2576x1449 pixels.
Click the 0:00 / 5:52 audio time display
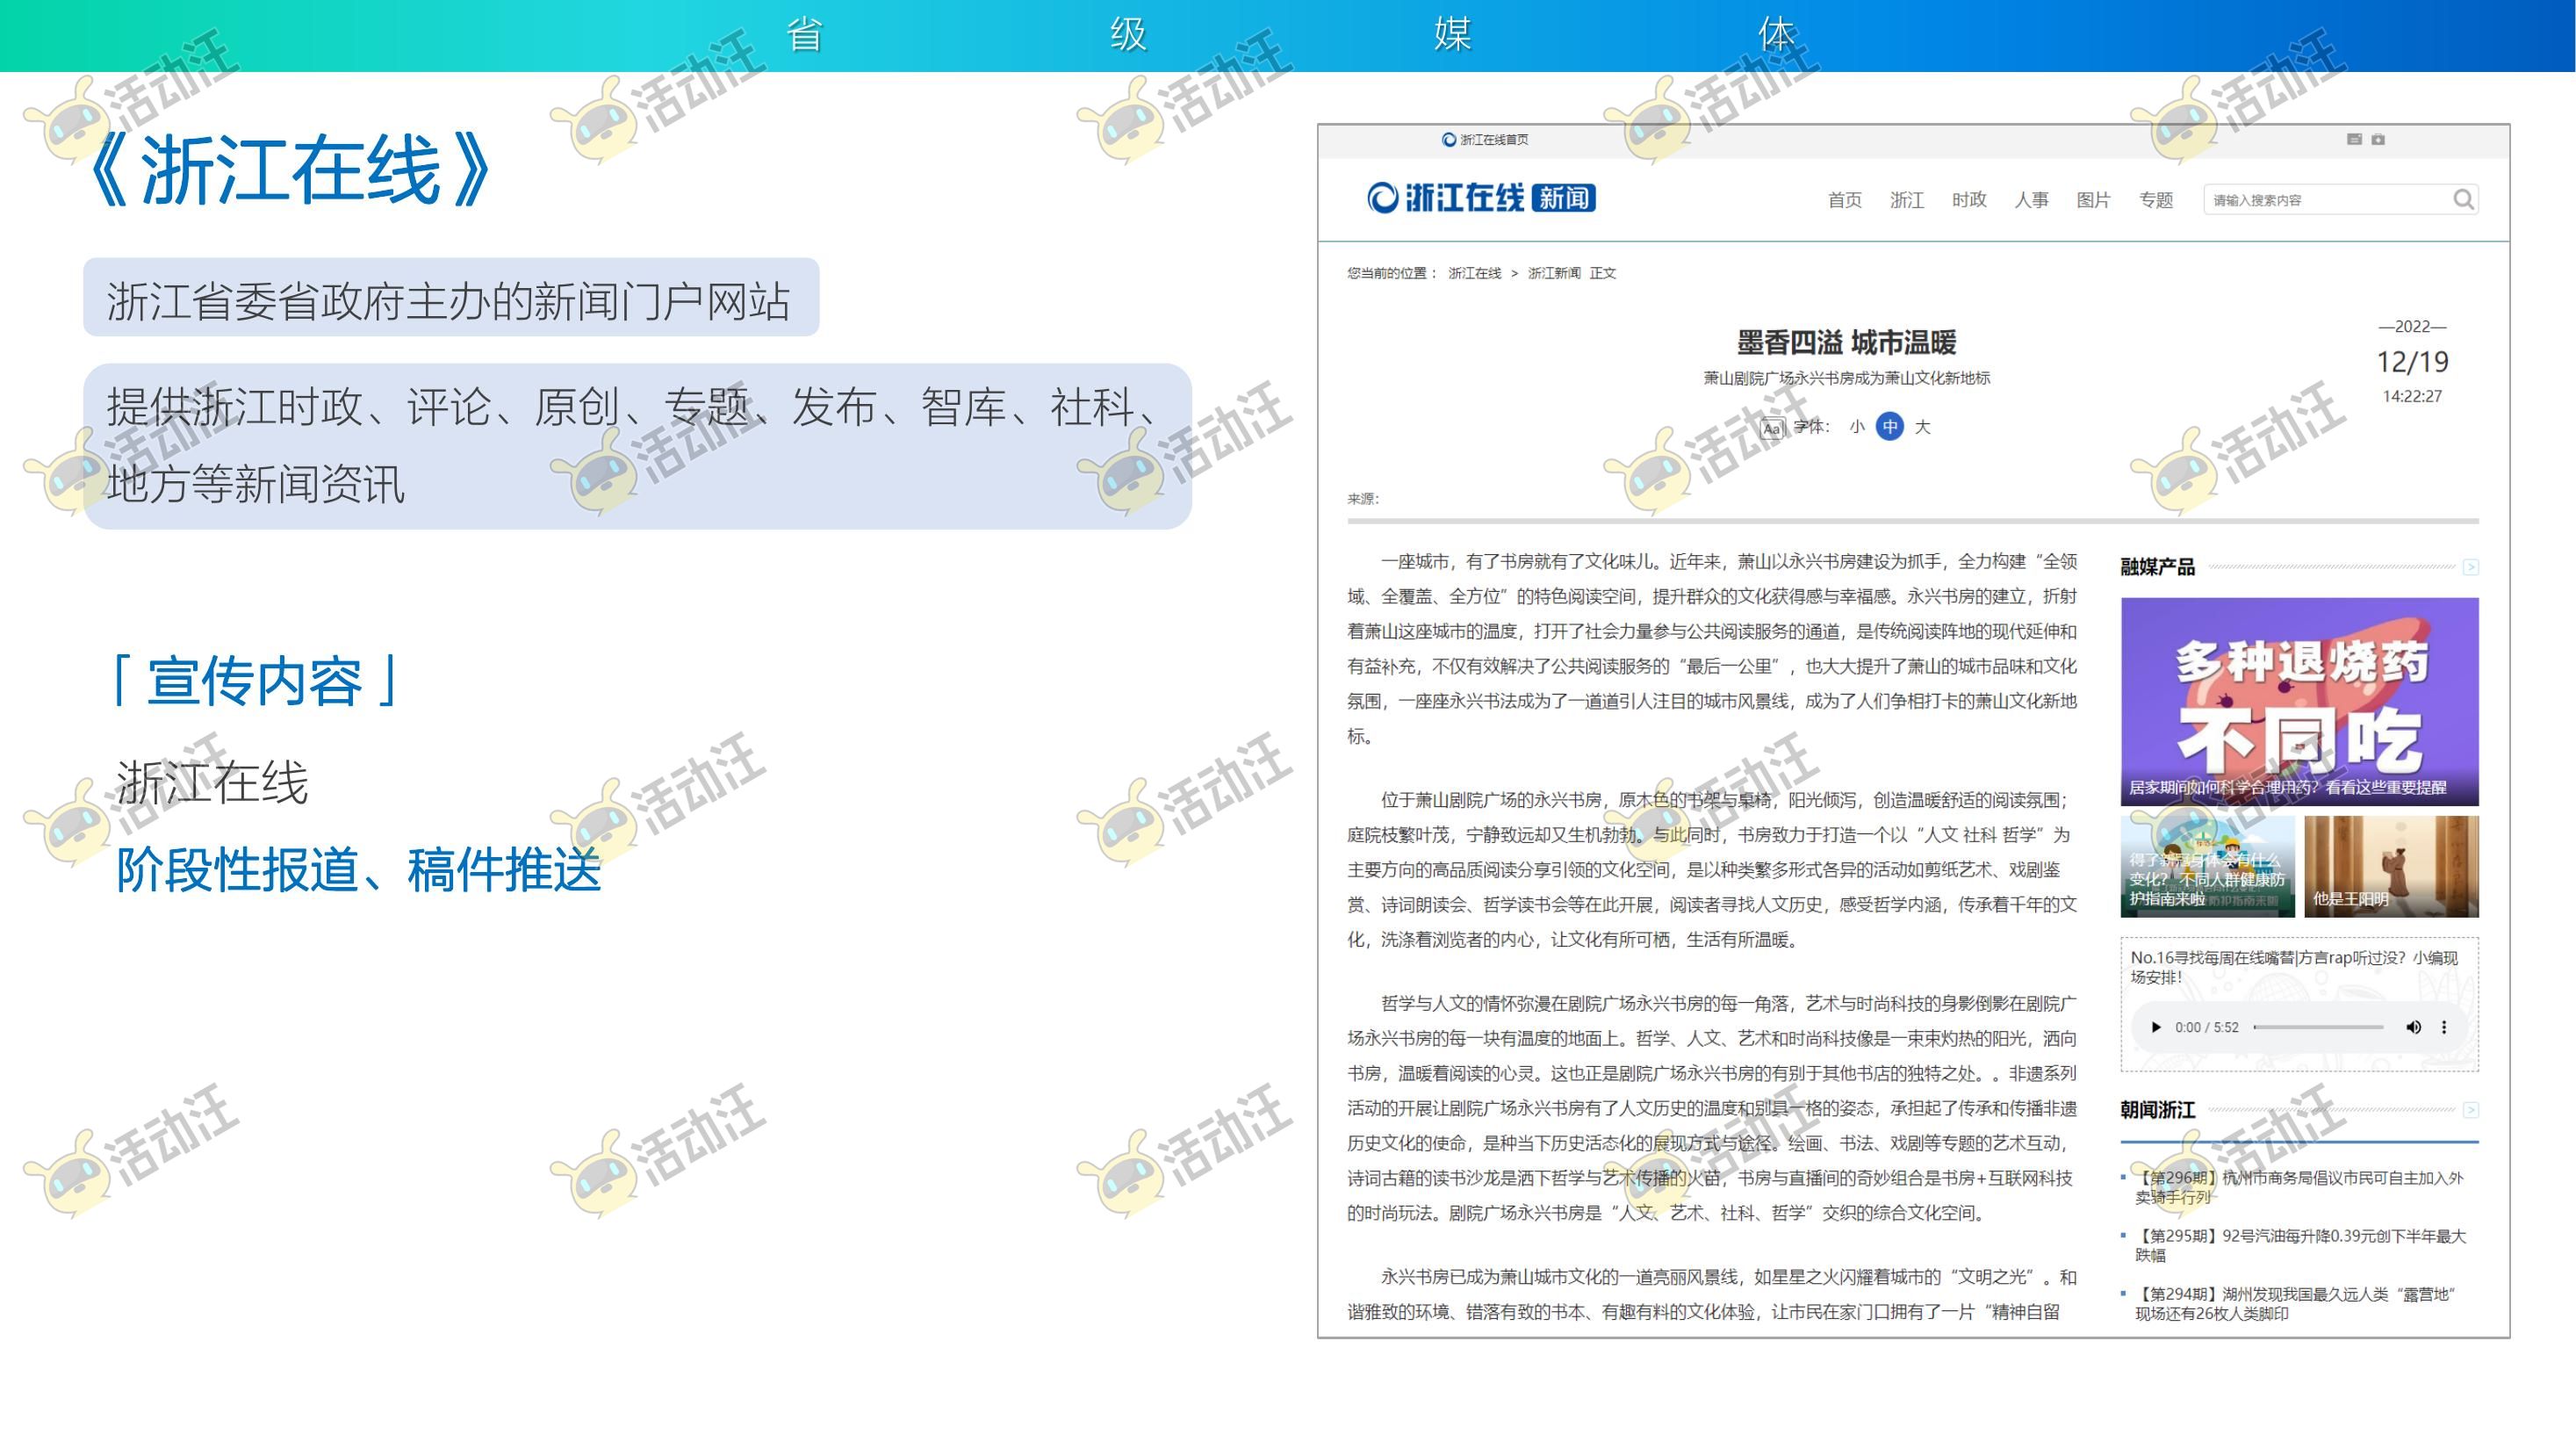2206,1027
